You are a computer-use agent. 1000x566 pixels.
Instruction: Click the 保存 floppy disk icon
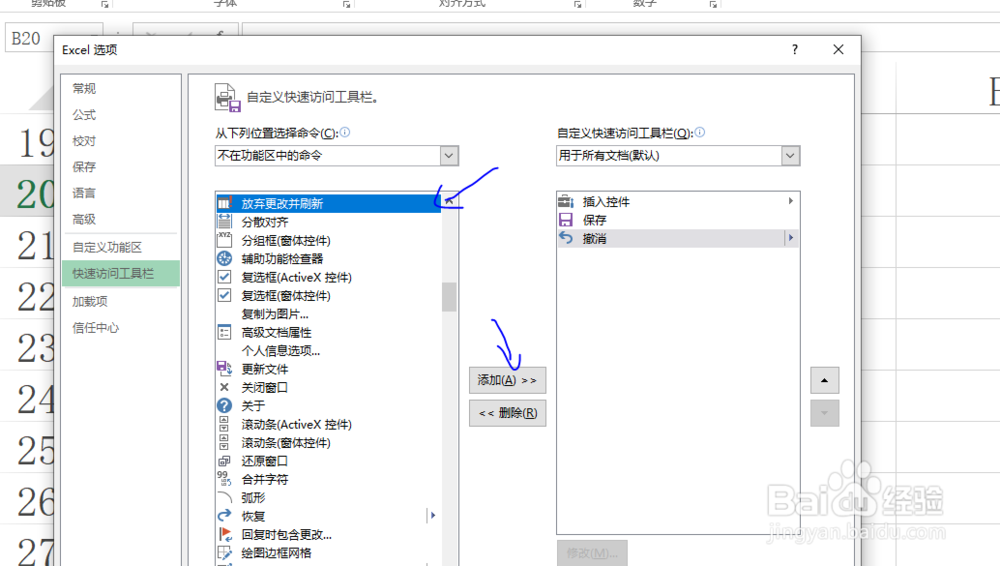(x=566, y=220)
